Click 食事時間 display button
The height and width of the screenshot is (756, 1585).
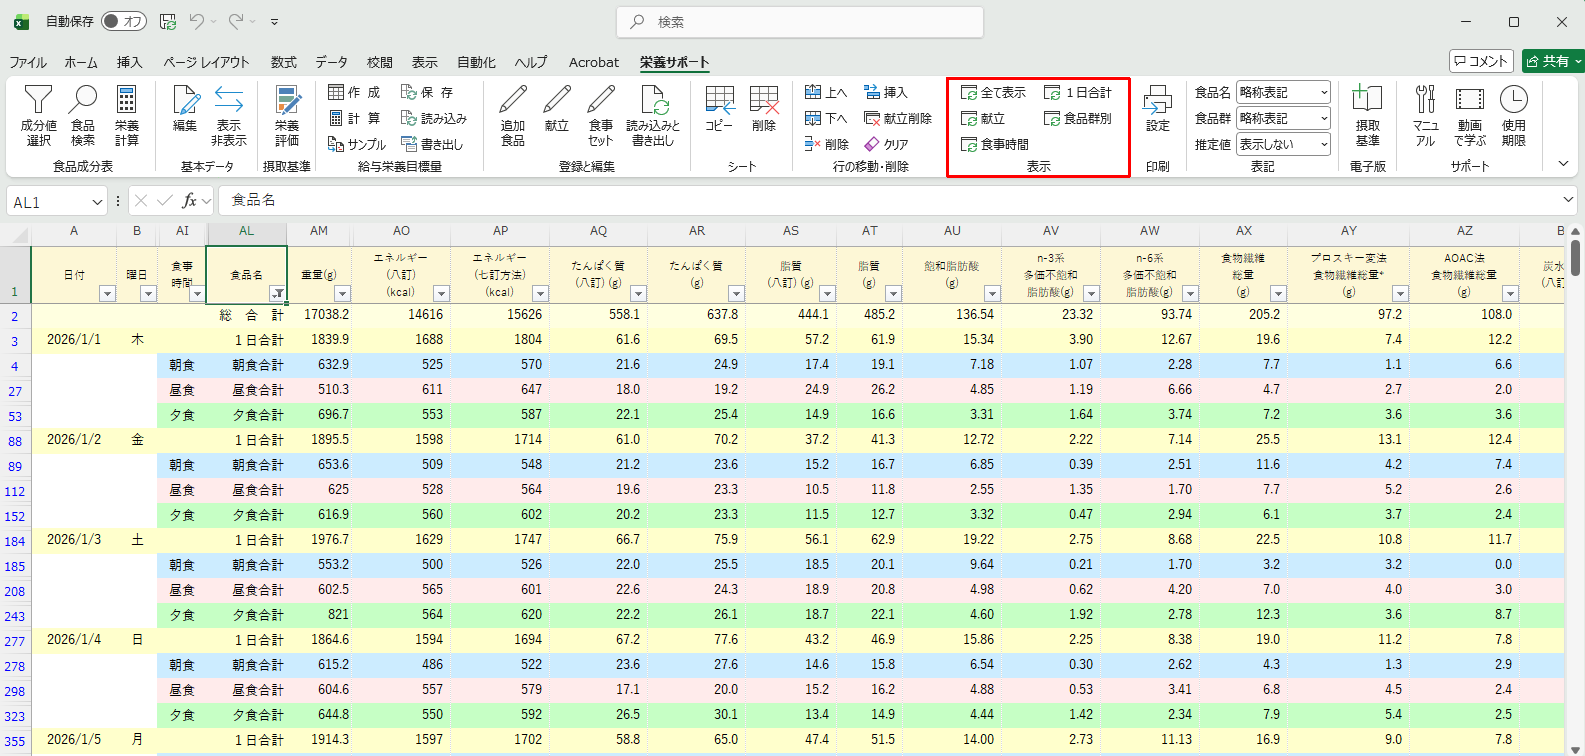point(995,144)
